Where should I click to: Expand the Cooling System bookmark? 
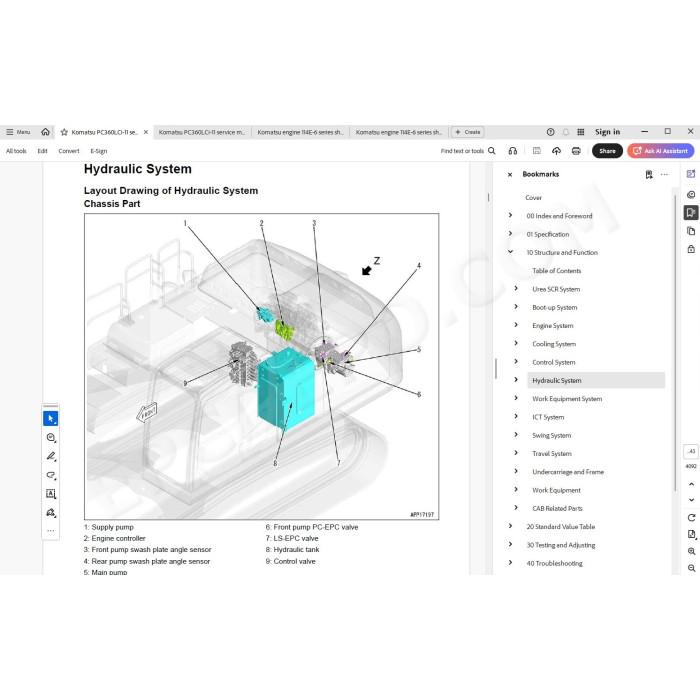pos(516,343)
